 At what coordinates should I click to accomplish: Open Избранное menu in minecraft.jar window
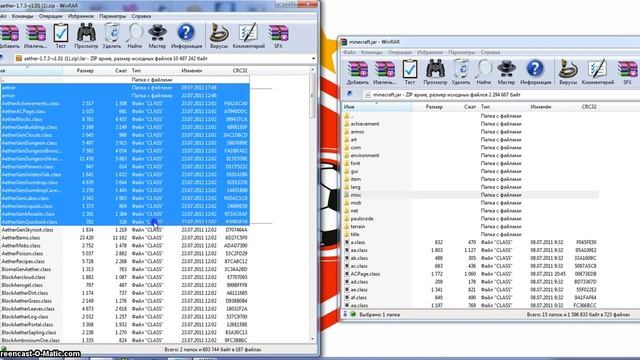[429, 53]
